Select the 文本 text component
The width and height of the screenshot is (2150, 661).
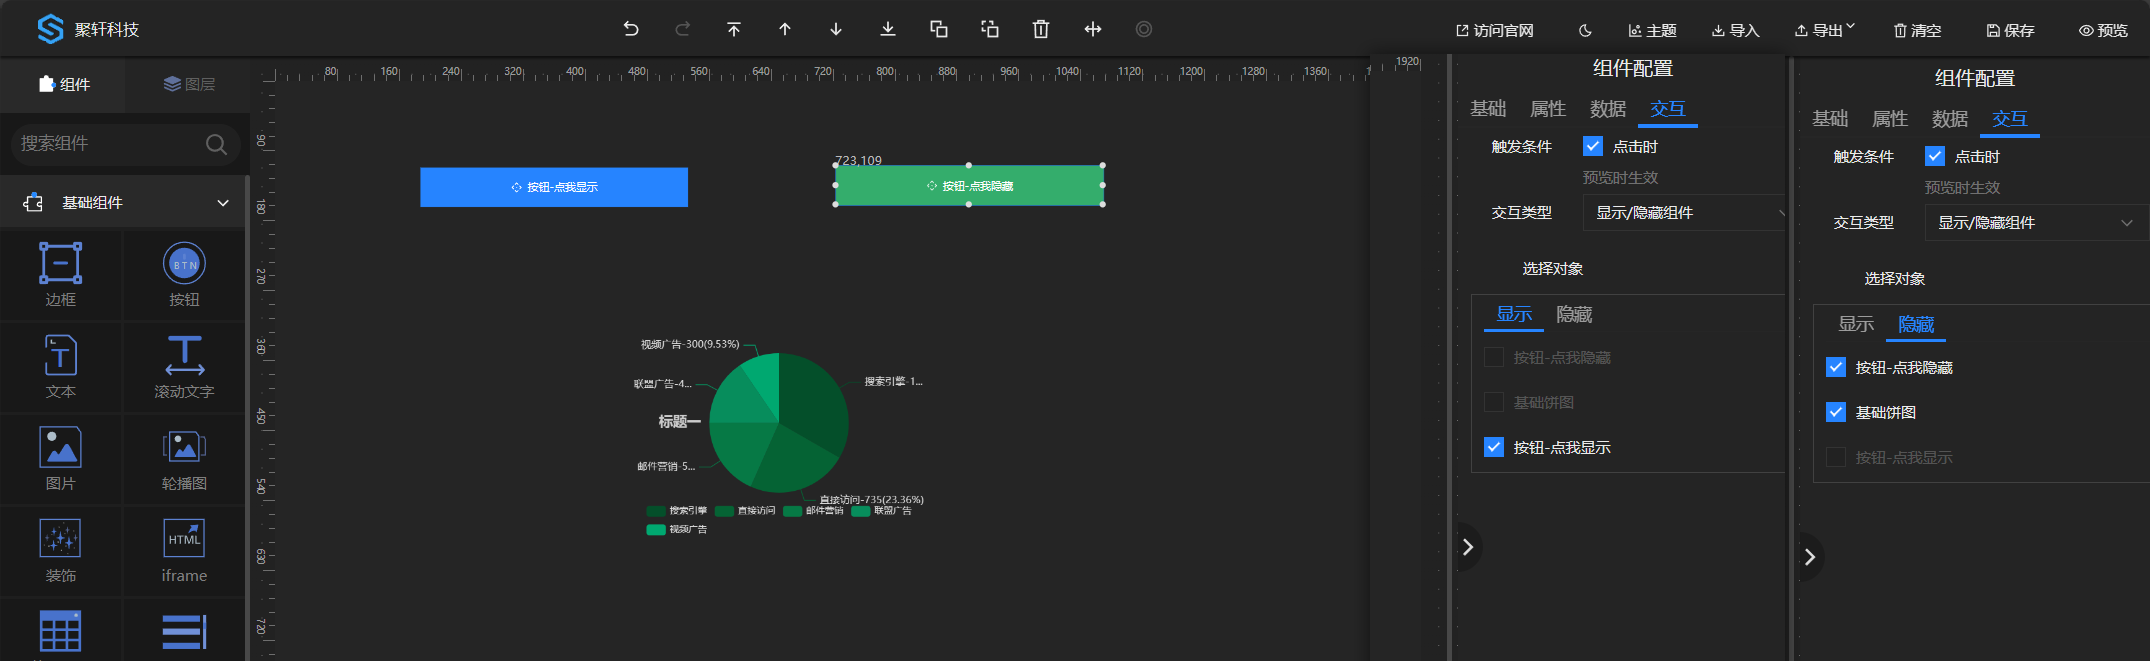(61, 366)
